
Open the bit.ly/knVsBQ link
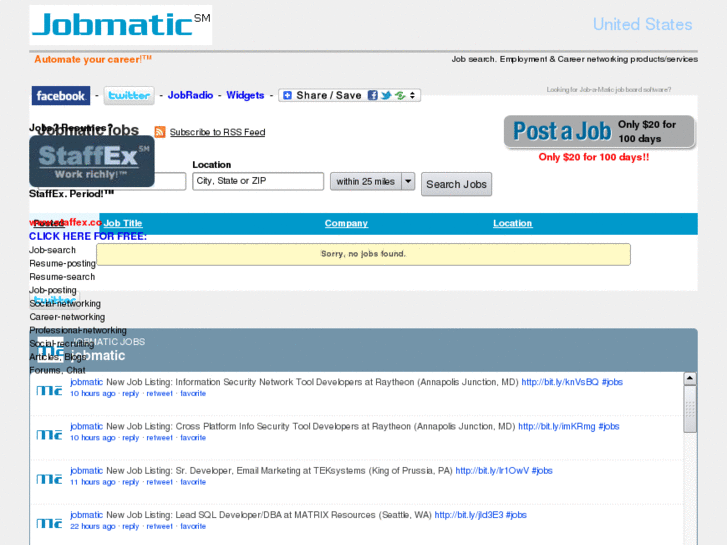click(560, 382)
